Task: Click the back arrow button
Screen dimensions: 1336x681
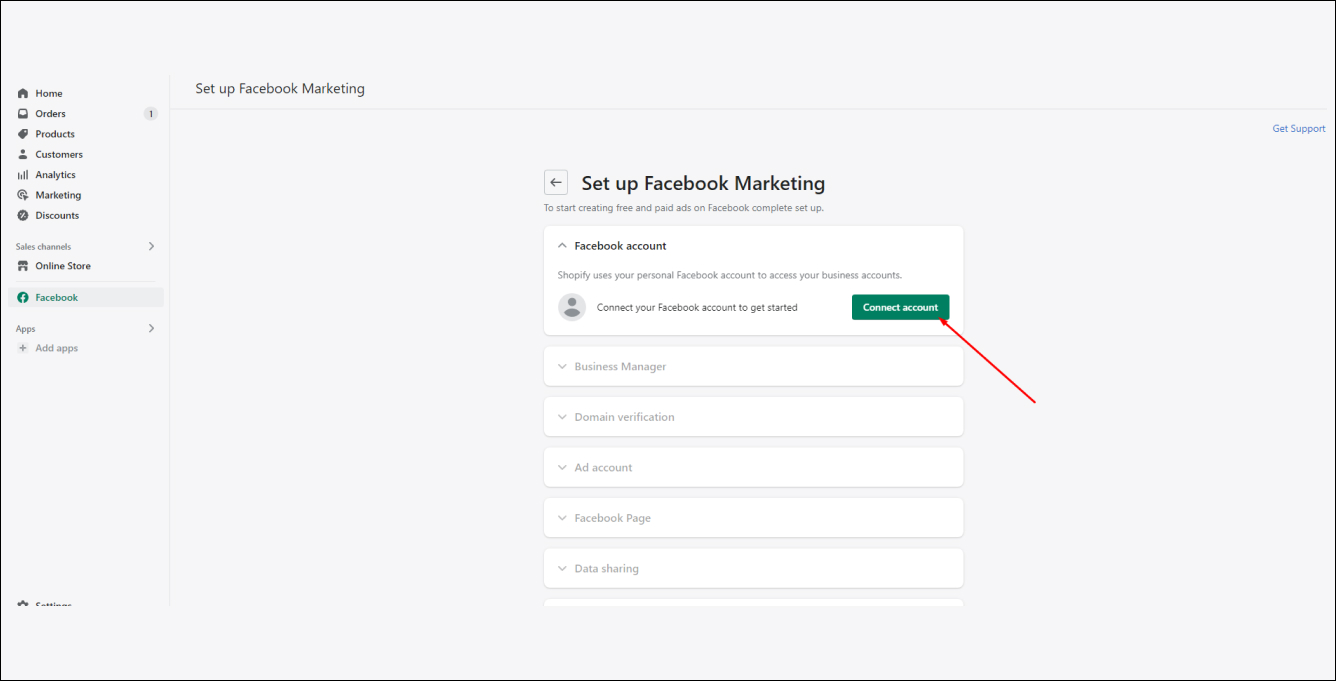Action: [x=556, y=183]
